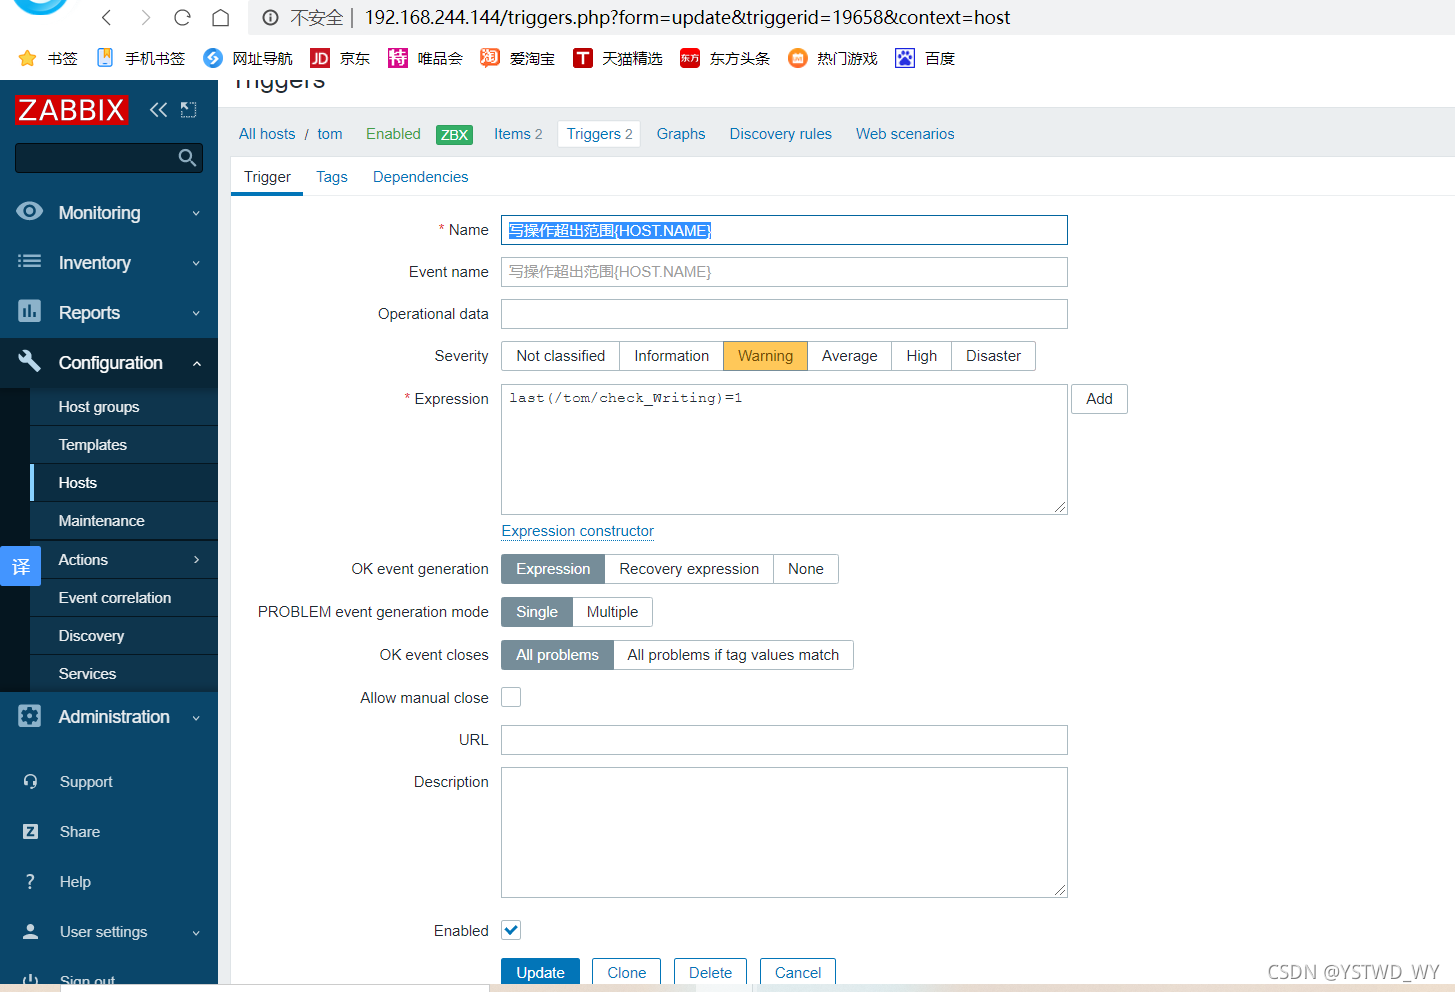Click the ZABBIX logo

tap(72, 110)
